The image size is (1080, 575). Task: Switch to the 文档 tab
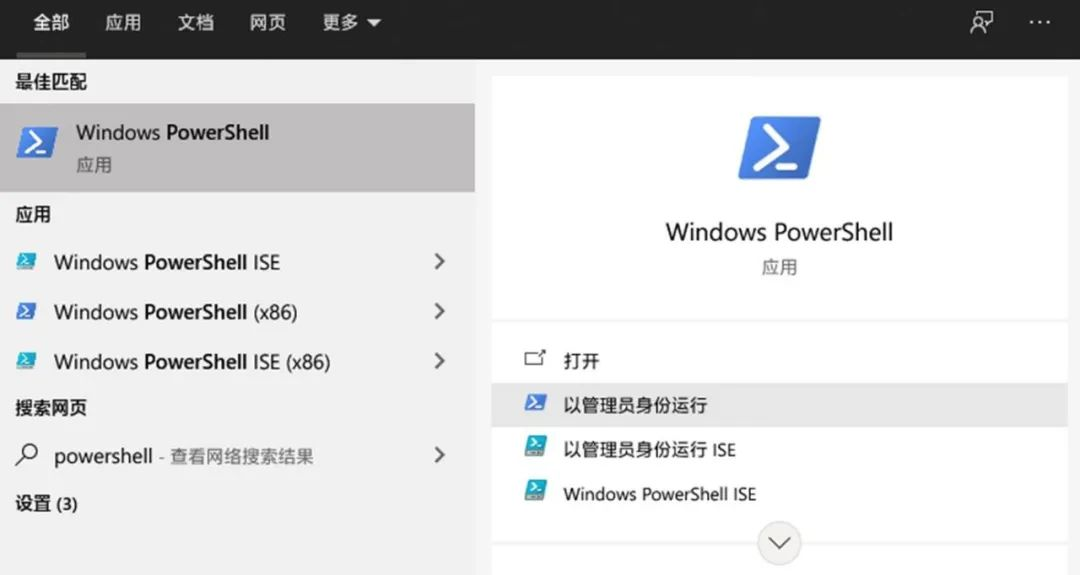195,23
